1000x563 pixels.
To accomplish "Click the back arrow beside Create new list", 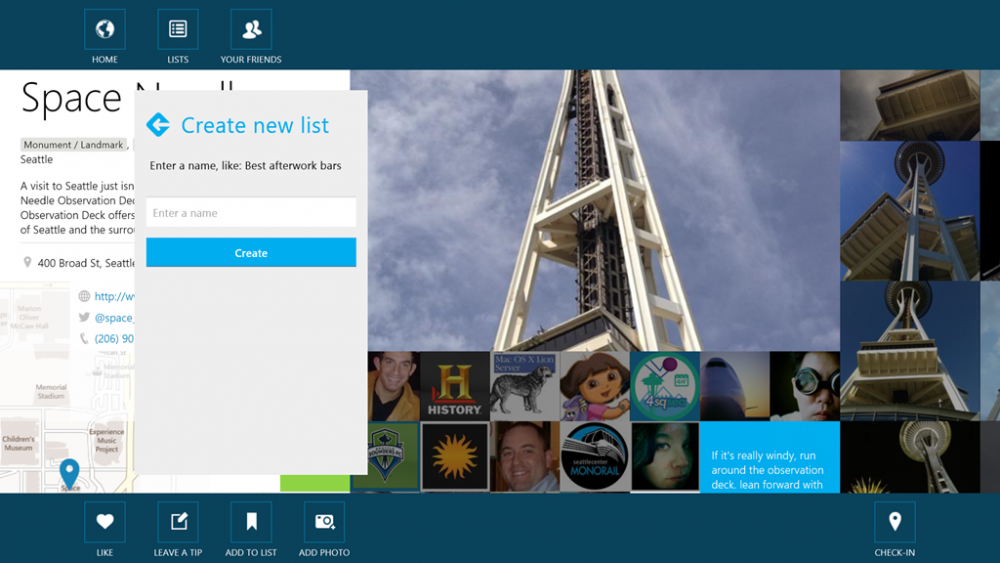I will [x=158, y=125].
